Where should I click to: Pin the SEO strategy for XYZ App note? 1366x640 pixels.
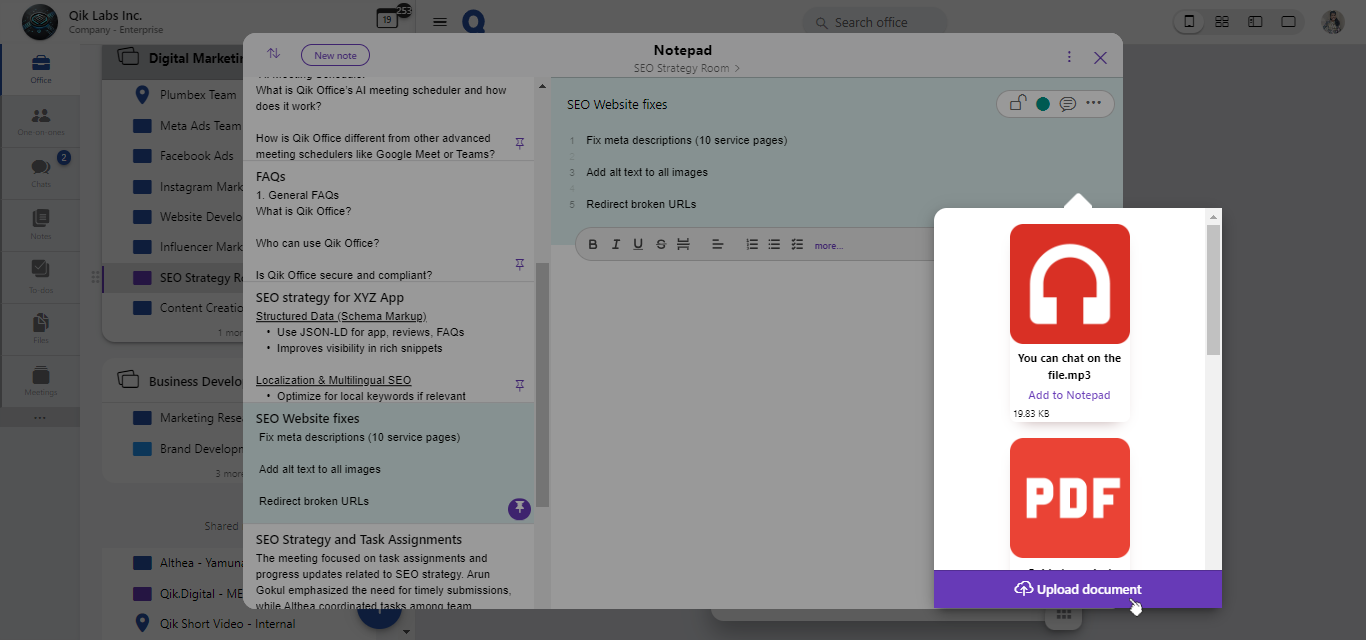[x=519, y=385]
